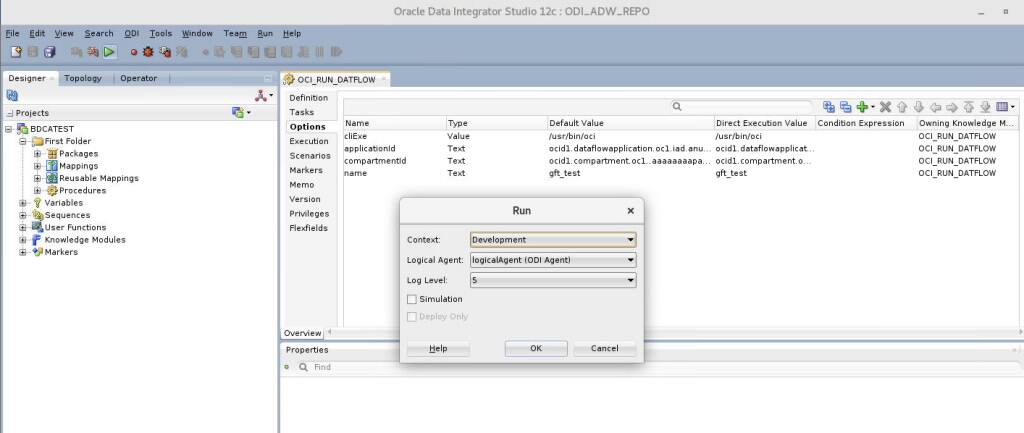Click the Move to Top icon in options toolbar
Image resolution: width=1024 pixels, height=433 pixels.
point(968,106)
